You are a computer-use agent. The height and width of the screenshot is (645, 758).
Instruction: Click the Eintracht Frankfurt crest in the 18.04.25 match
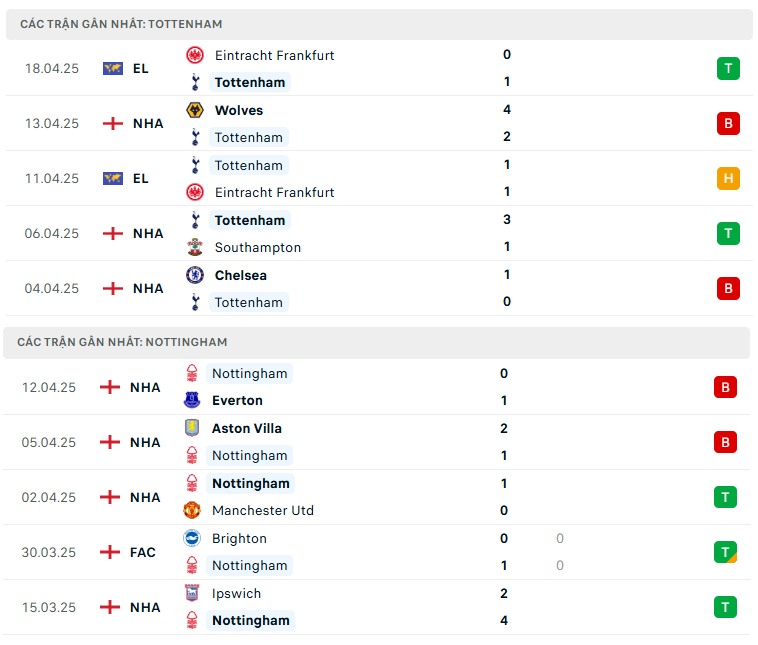pyautogui.click(x=195, y=55)
